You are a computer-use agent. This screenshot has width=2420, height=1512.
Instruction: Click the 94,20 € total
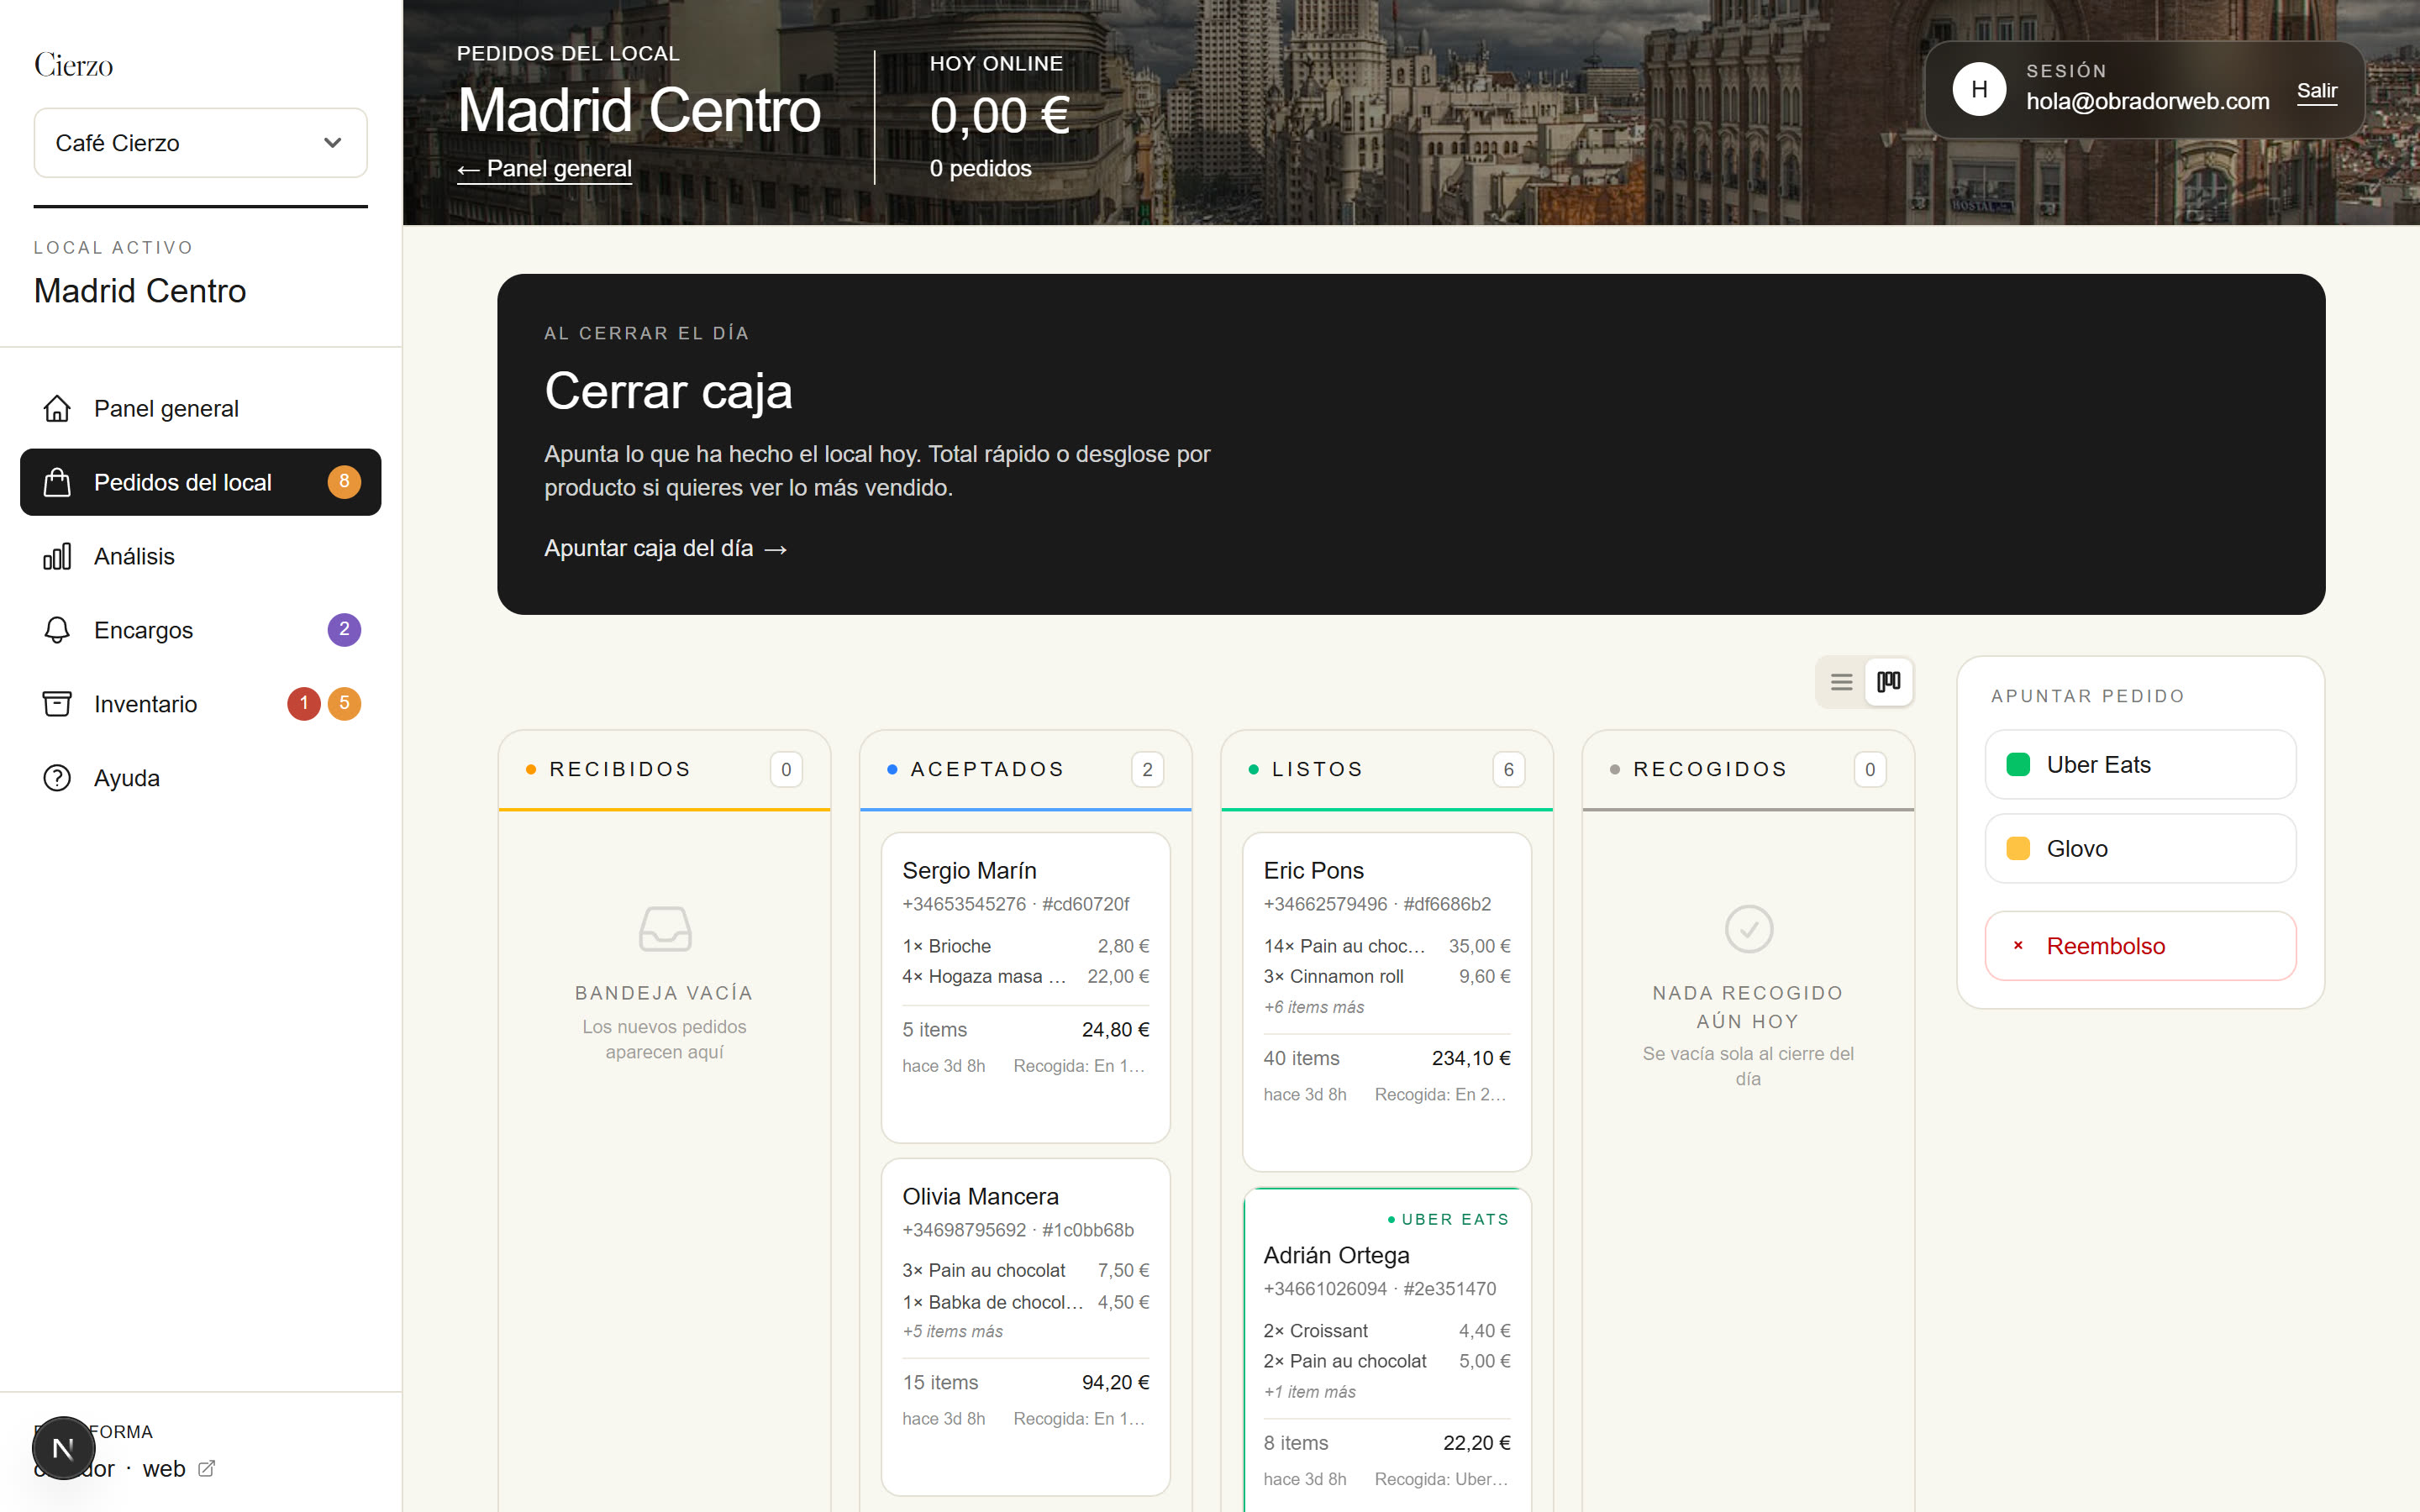(1115, 1382)
